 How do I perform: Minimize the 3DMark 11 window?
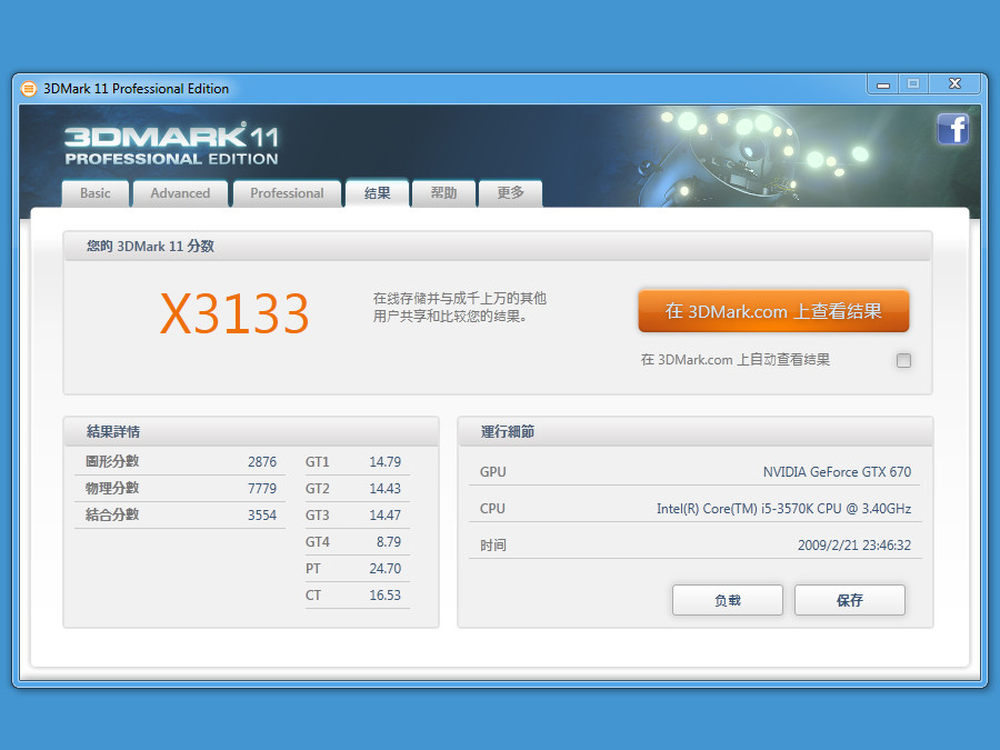[883, 84]
